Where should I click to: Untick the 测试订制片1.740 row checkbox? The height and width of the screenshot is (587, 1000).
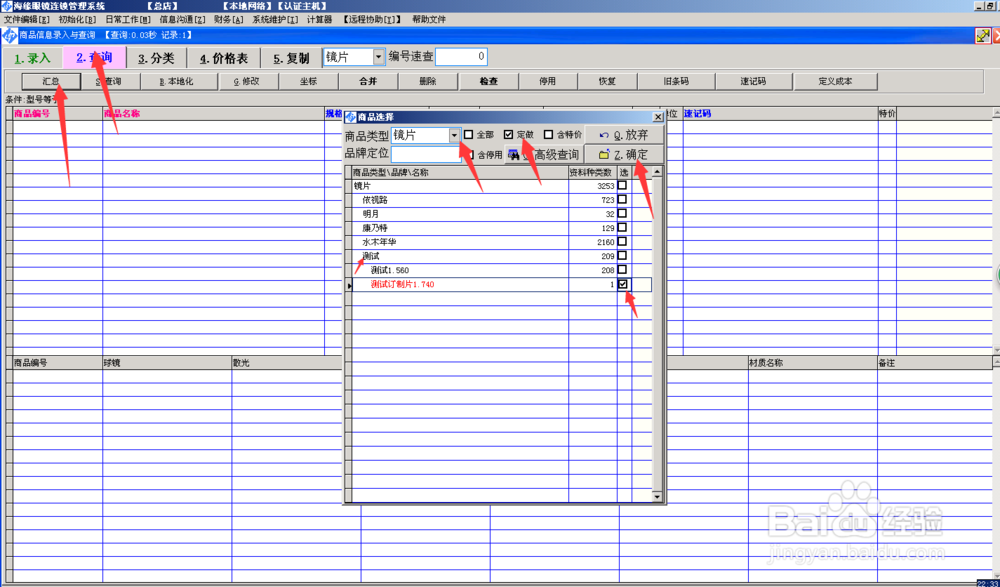[622, 284]
